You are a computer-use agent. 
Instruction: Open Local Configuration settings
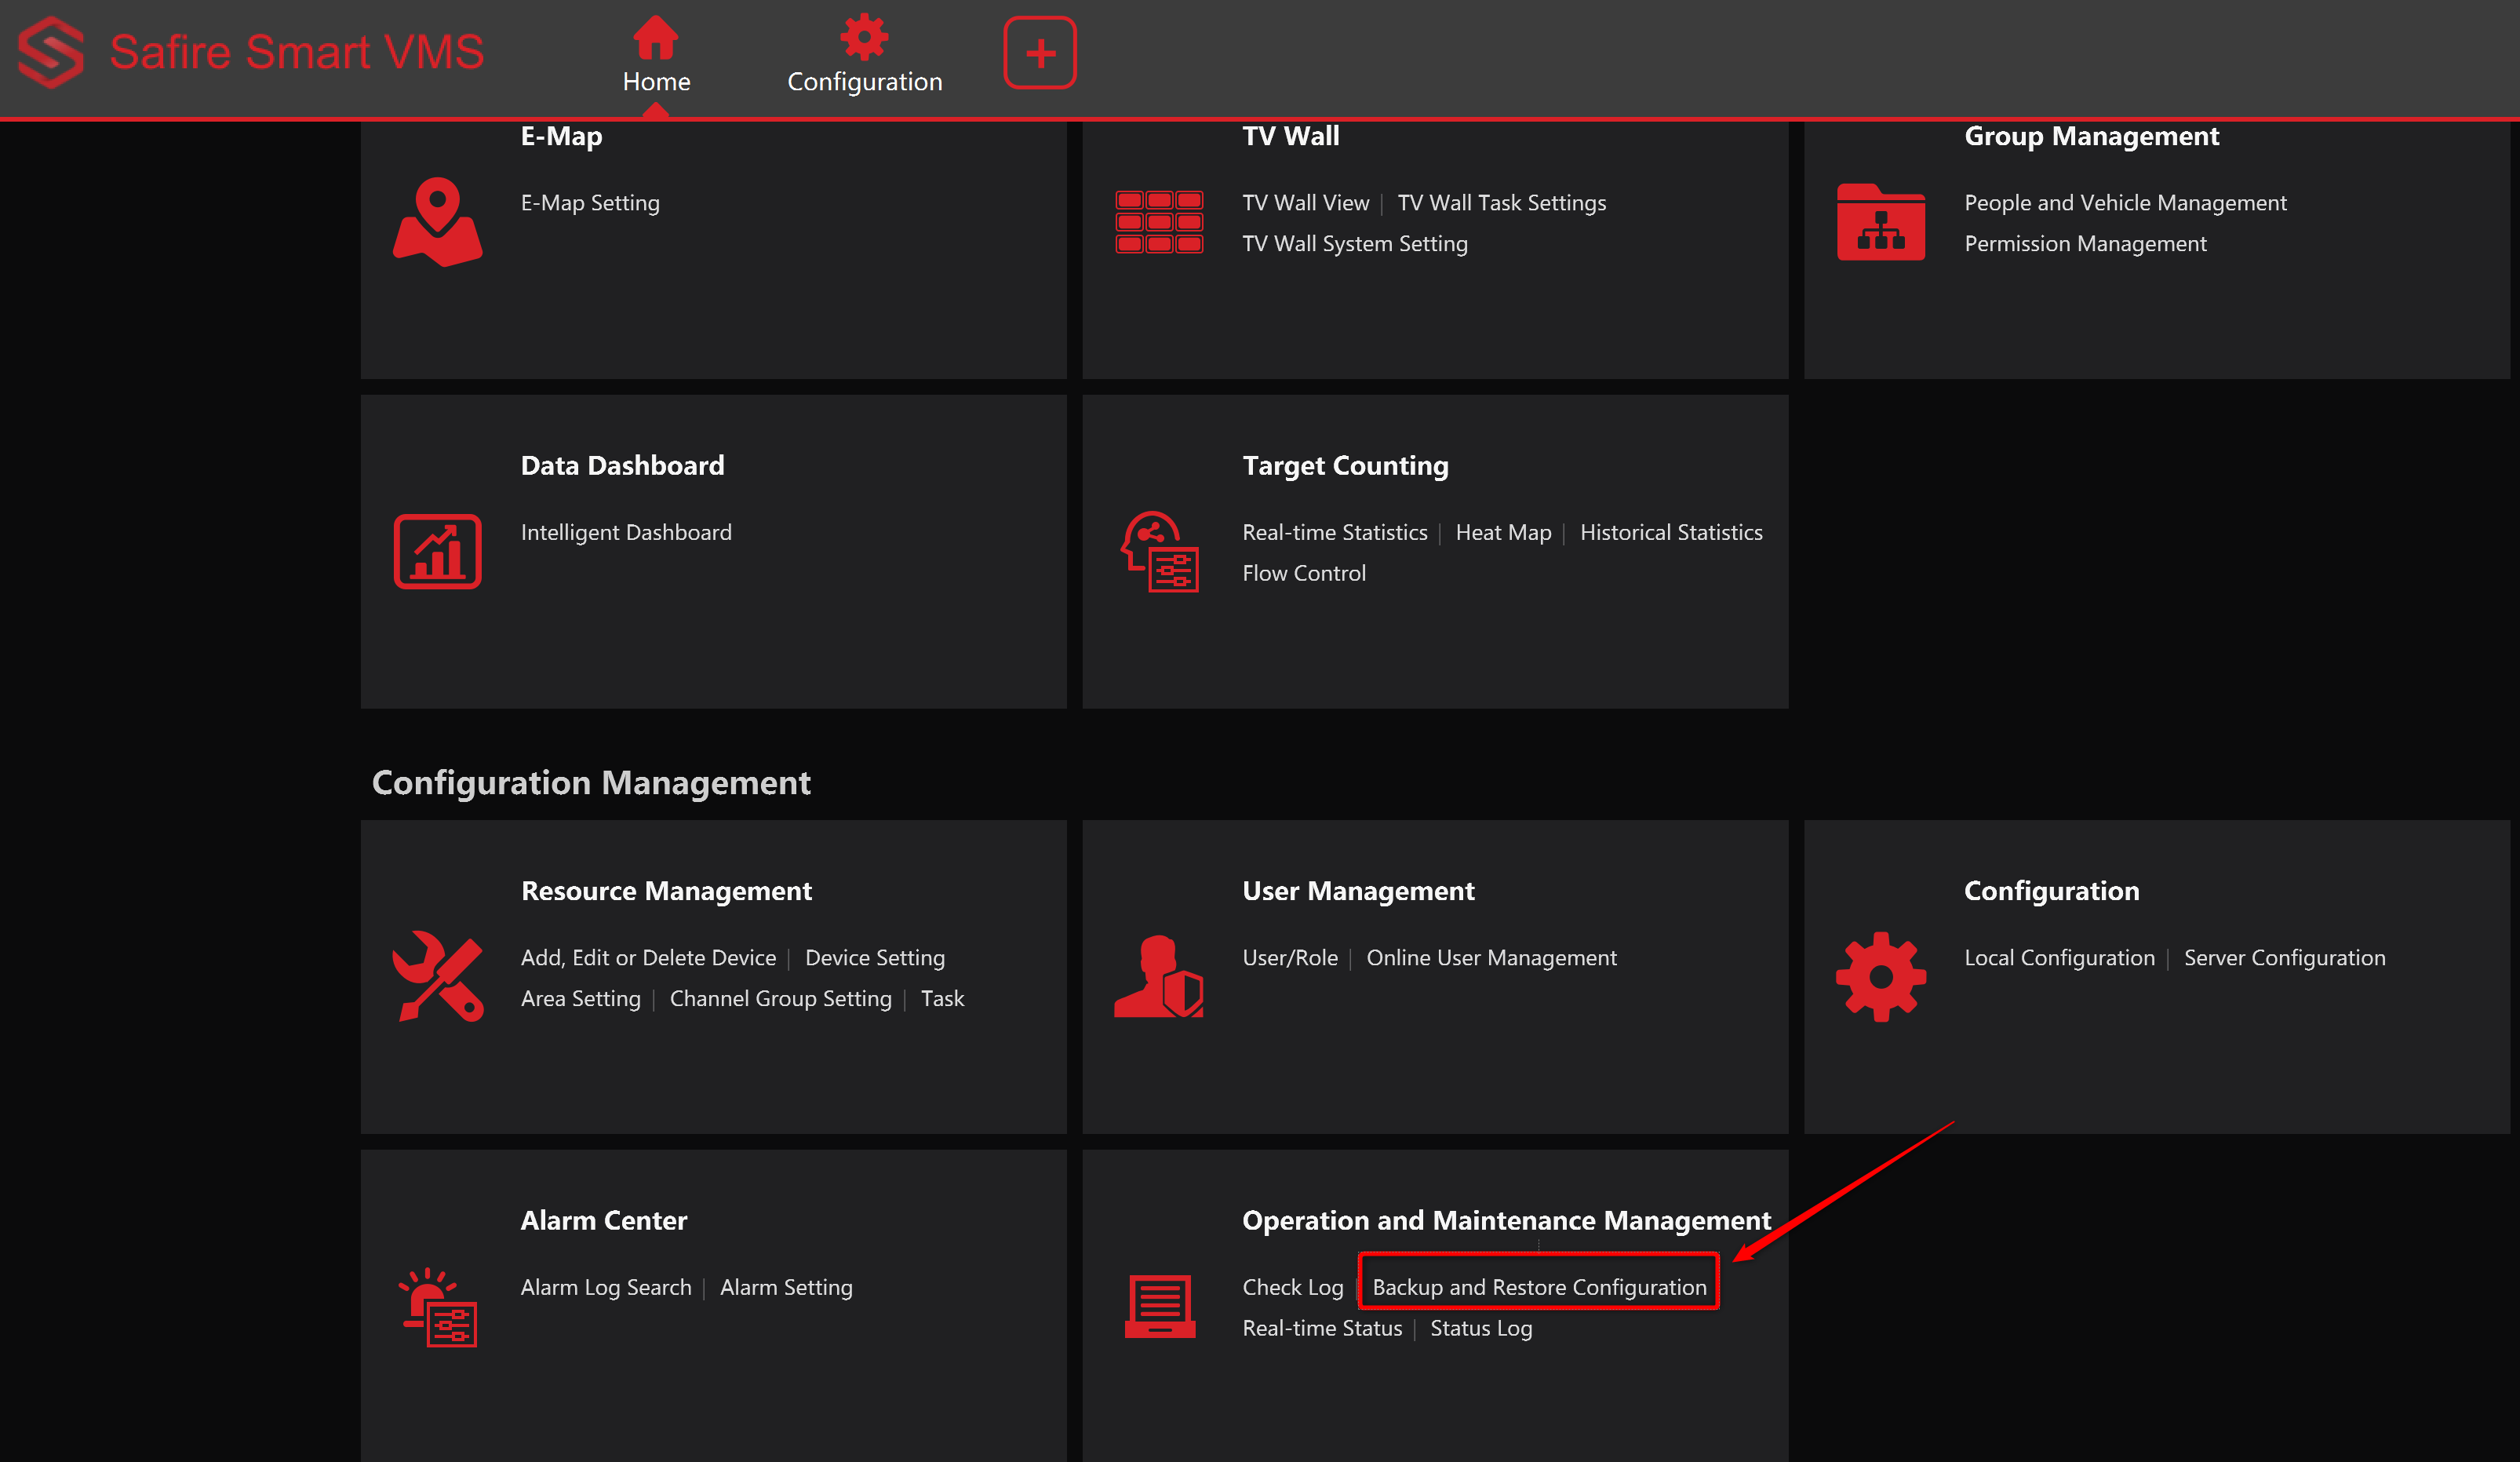point(2059,957)
